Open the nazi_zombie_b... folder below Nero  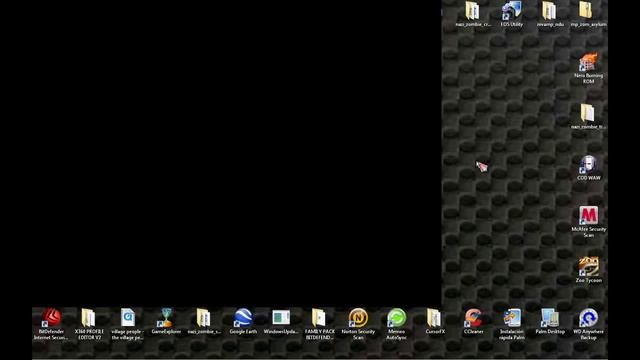pyautogui.click(x=588, y=116)
